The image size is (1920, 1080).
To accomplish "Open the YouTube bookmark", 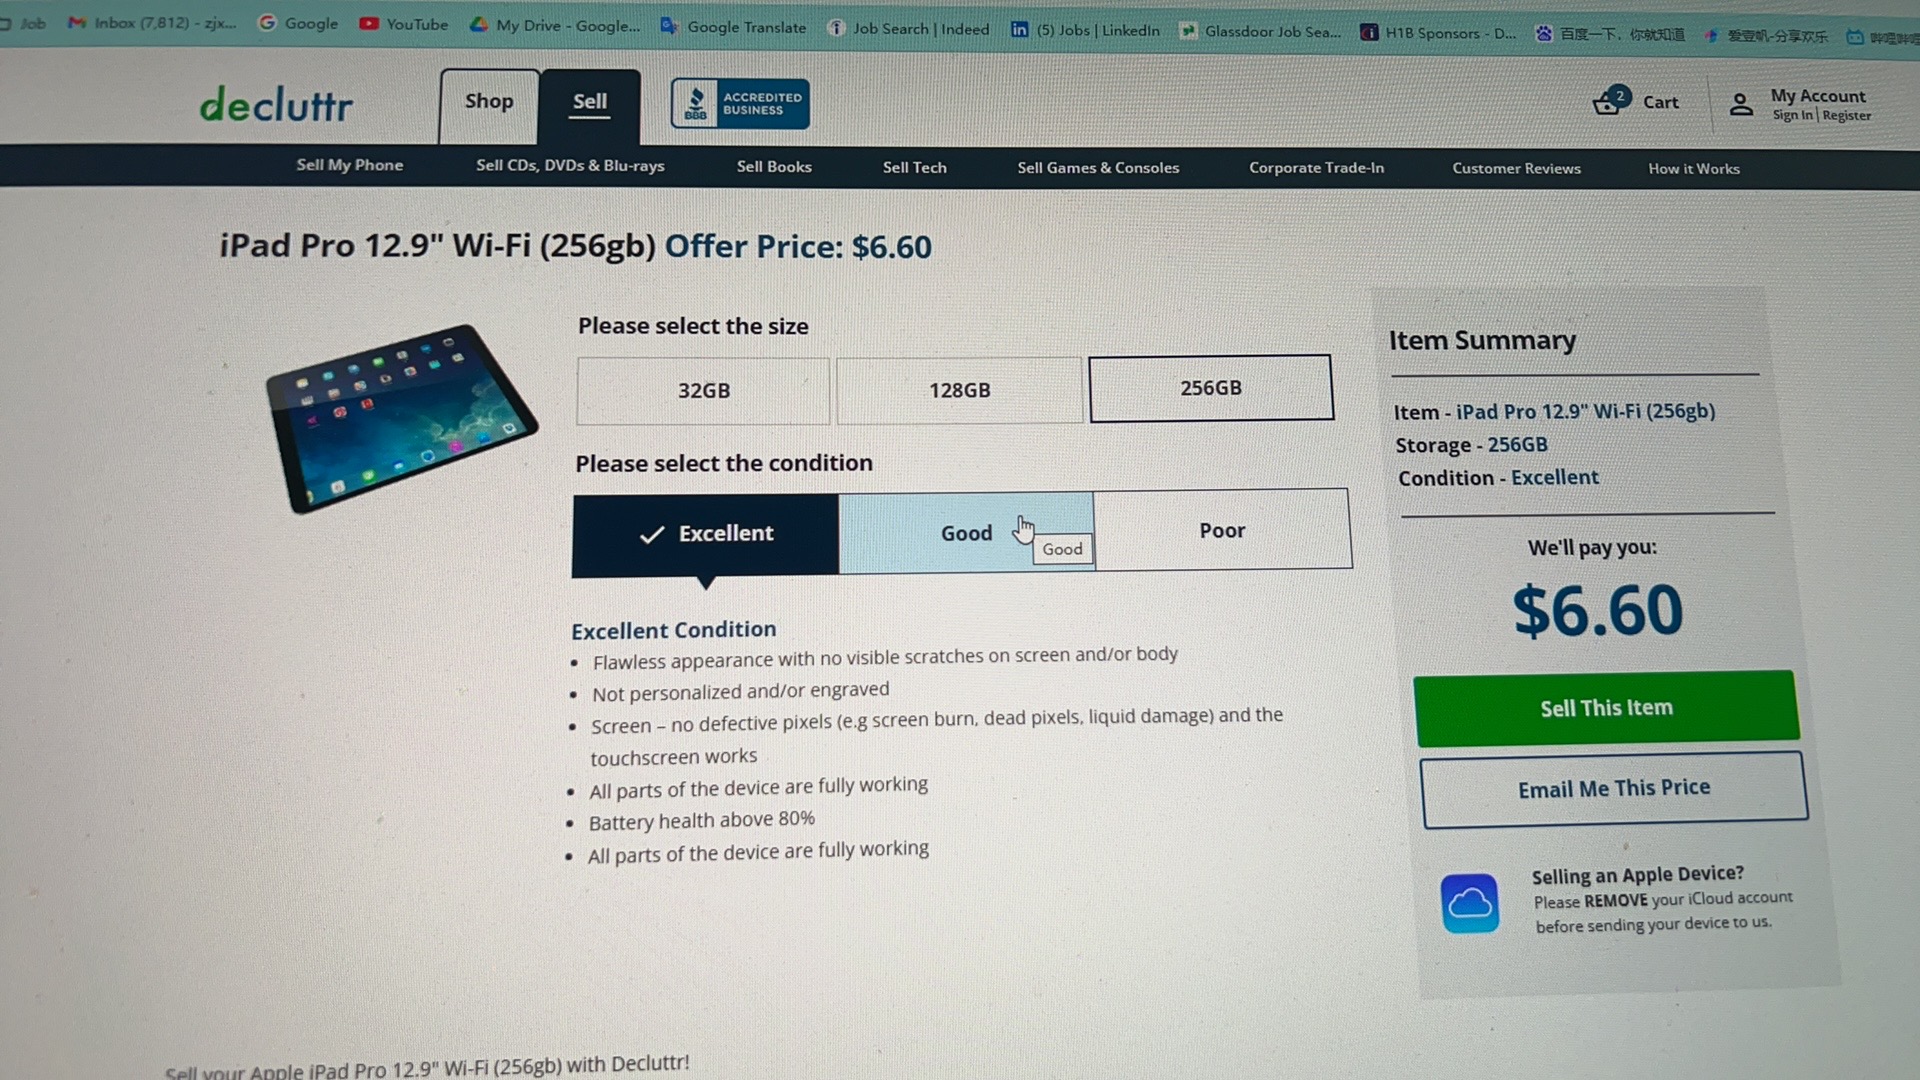I will [x=404, y=24].
